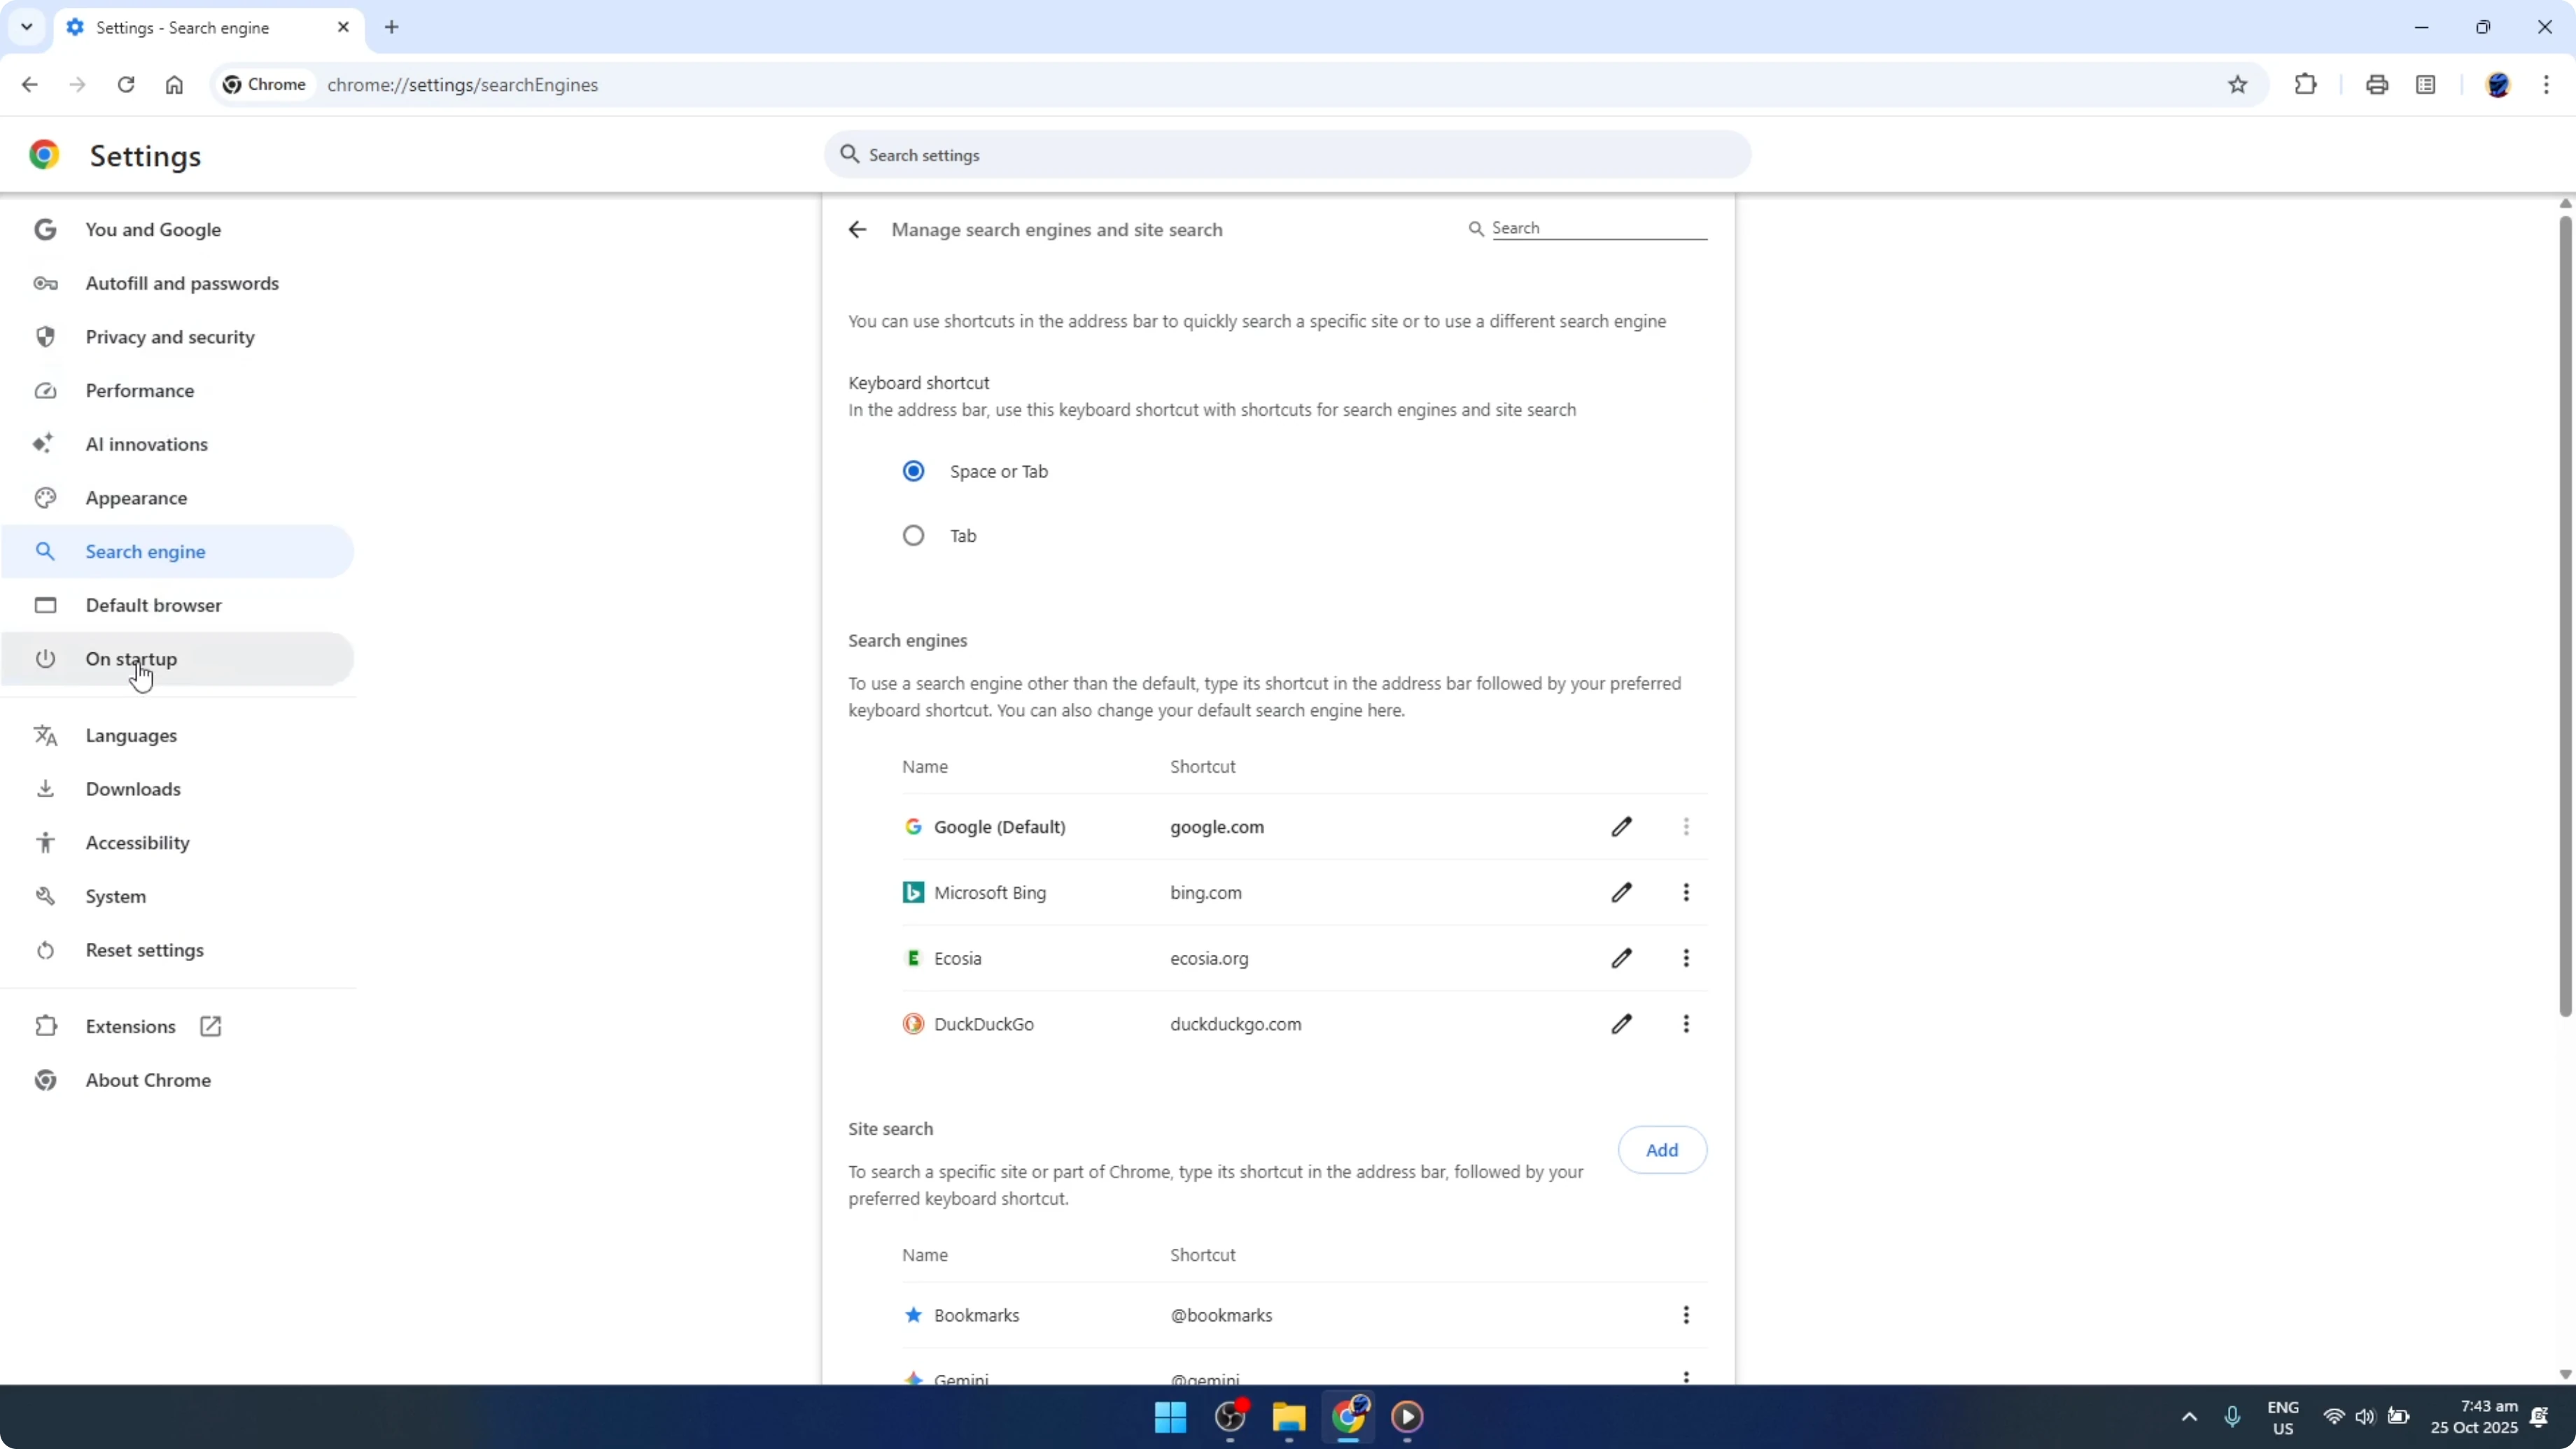This screenshot has height=1449, width=2576.
Task: Open the Windows Start menu
Action: [x=1170, y=1417]
